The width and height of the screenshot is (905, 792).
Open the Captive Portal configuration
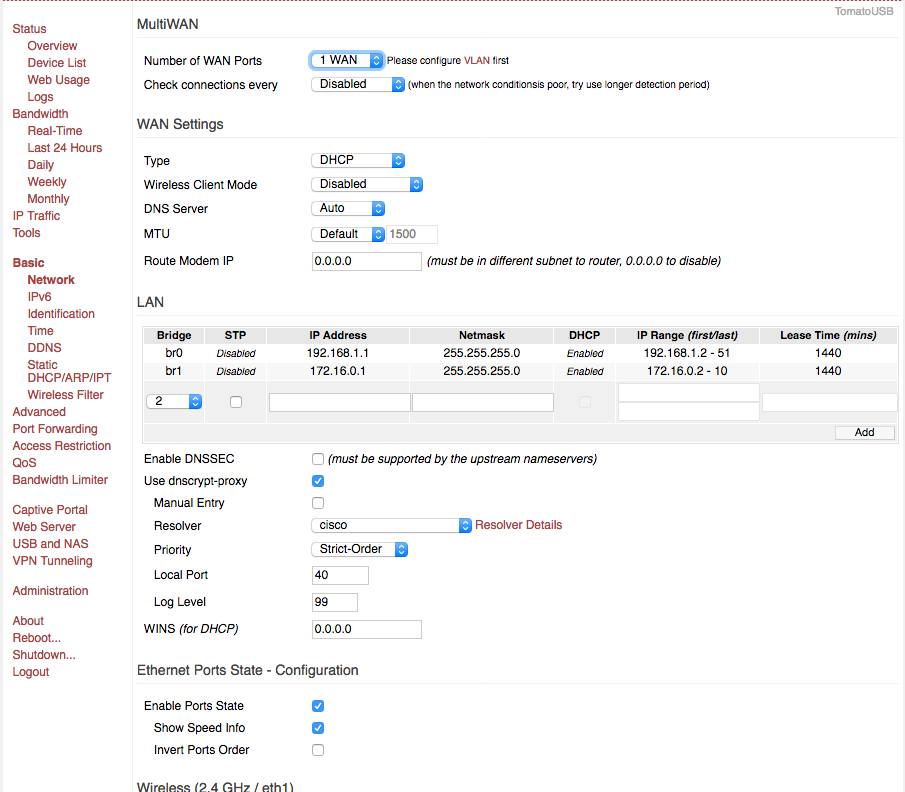49,509
